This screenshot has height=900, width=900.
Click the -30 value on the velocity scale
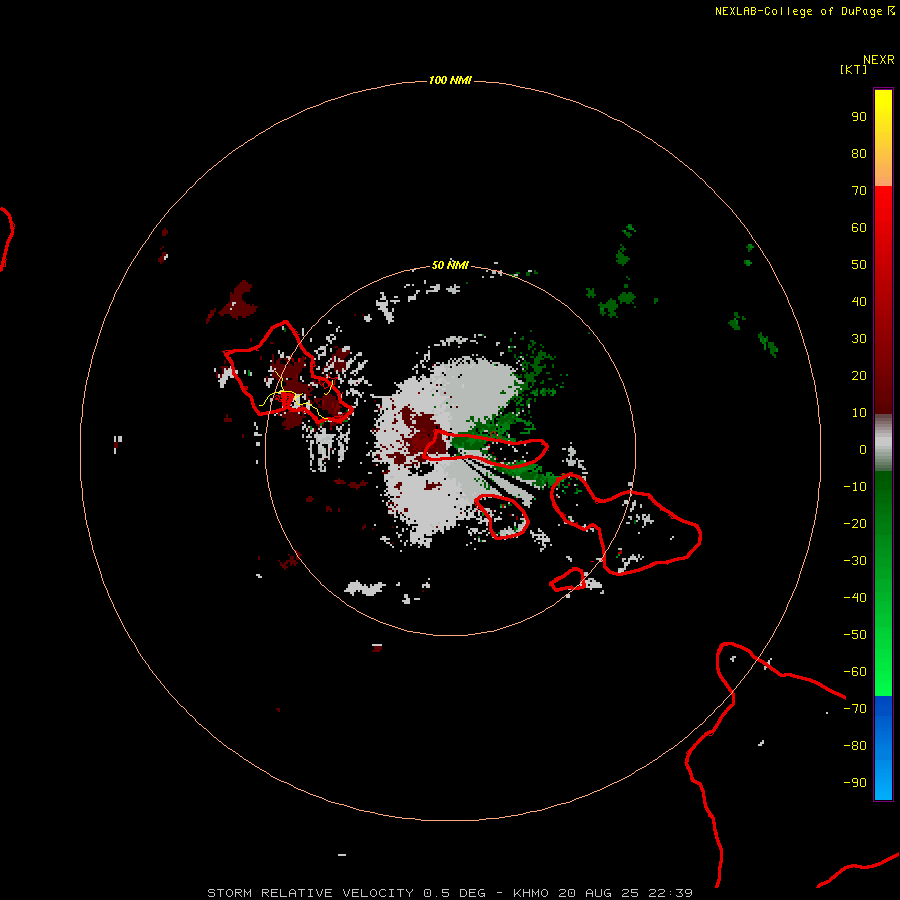pos(855,561)
